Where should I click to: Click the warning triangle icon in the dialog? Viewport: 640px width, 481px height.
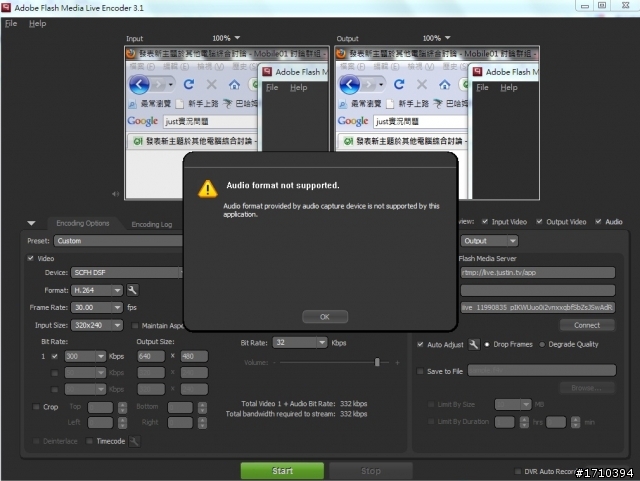point(208,189)
